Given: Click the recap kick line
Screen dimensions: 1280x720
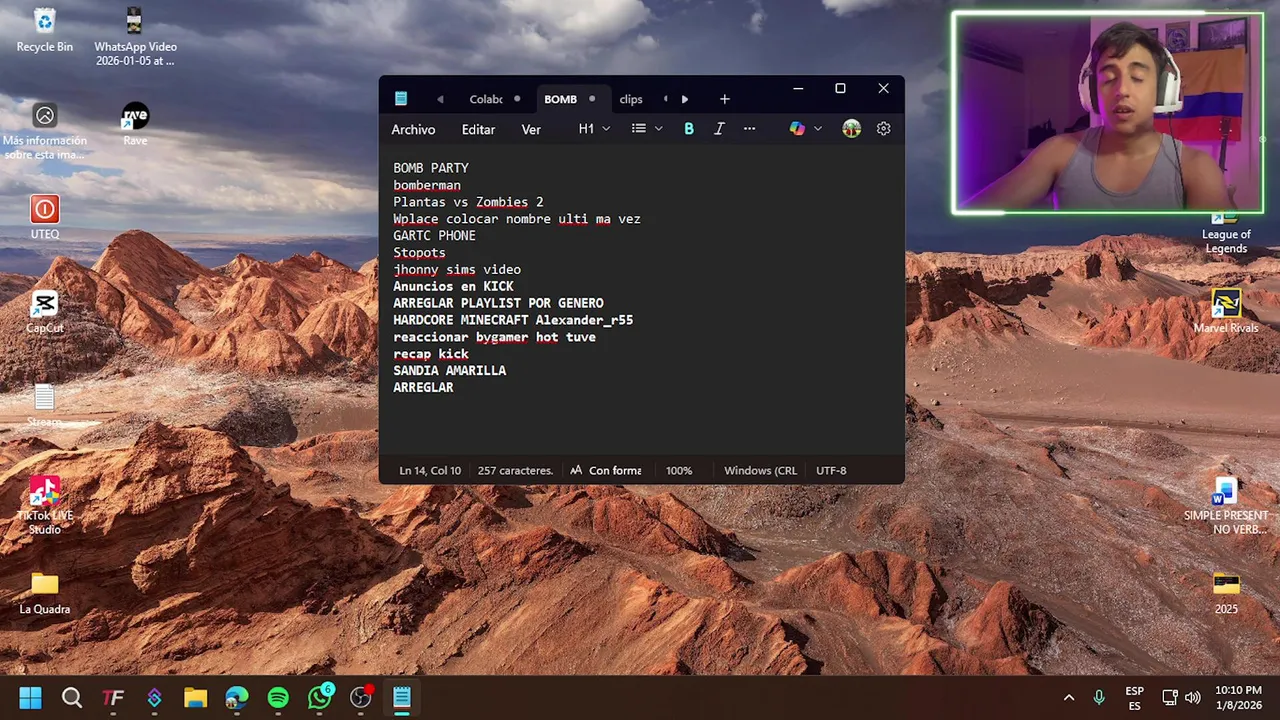Looking at the screenshot, I should pos(431,354).
